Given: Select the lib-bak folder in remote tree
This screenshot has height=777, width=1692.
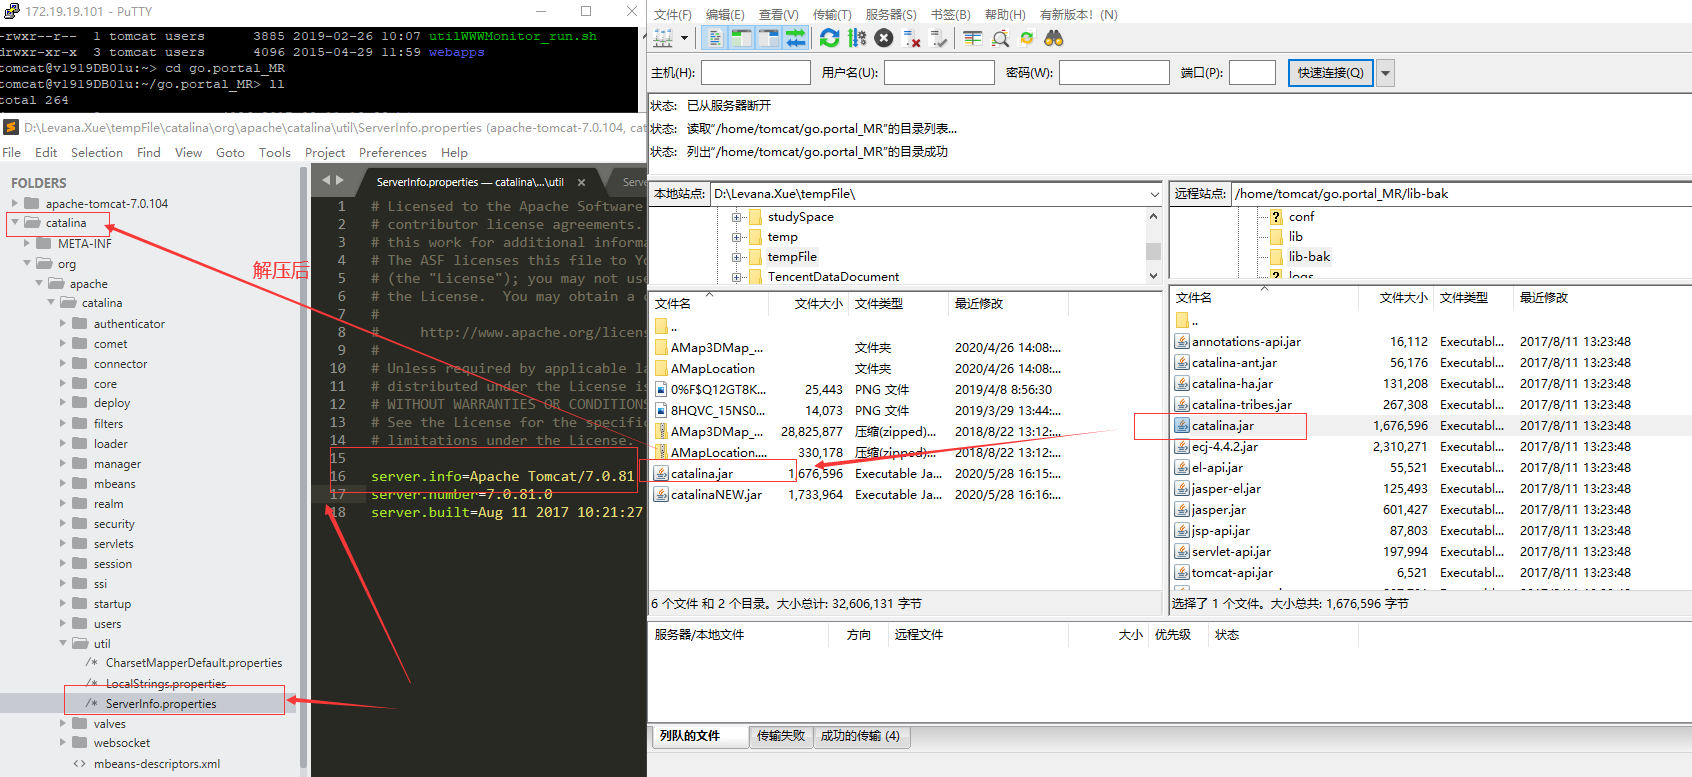Looking at the screenshot, I should (x=1309, y=257).
